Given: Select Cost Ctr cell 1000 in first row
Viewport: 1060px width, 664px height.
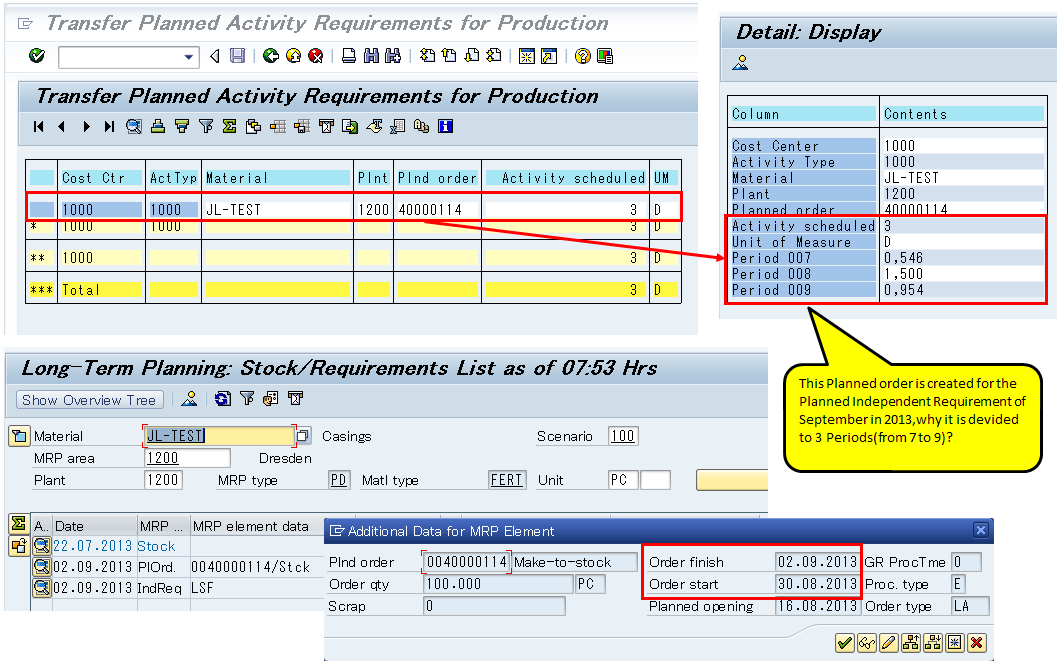Looking at the screenshot, I should 101,210.
